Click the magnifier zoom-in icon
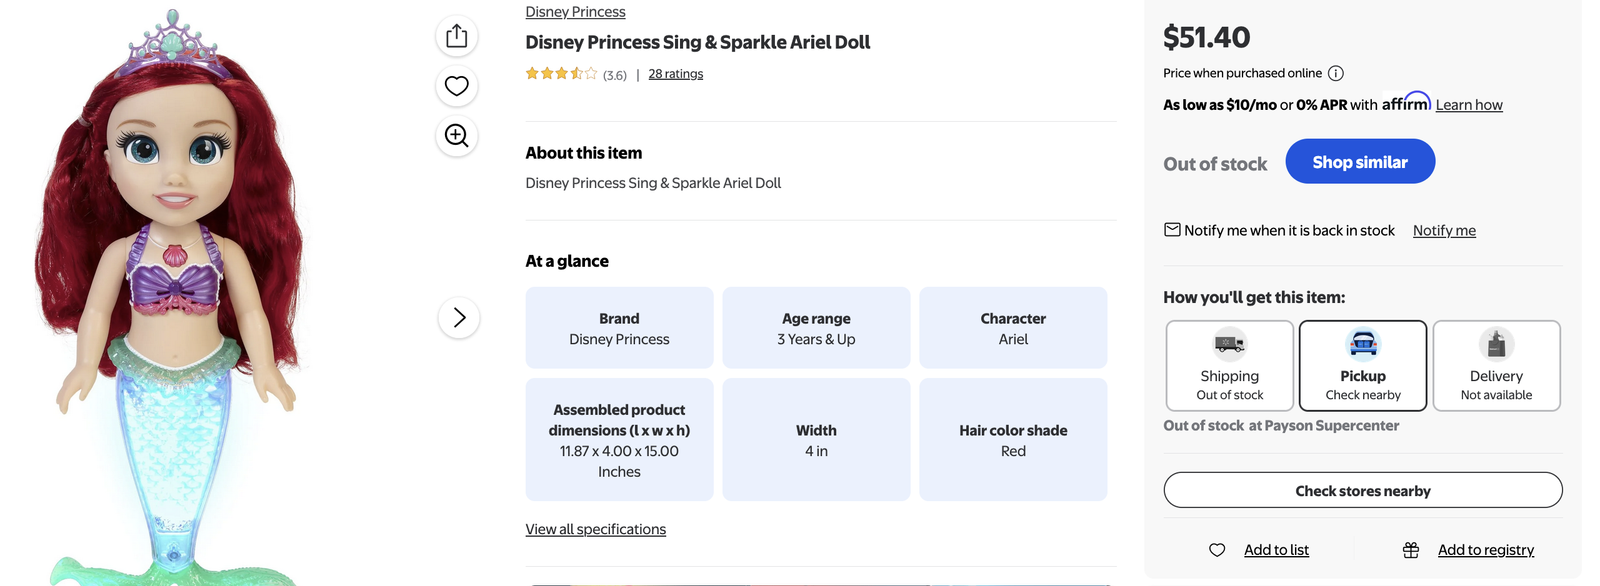 pyautogui.click(x=457, y=135)
